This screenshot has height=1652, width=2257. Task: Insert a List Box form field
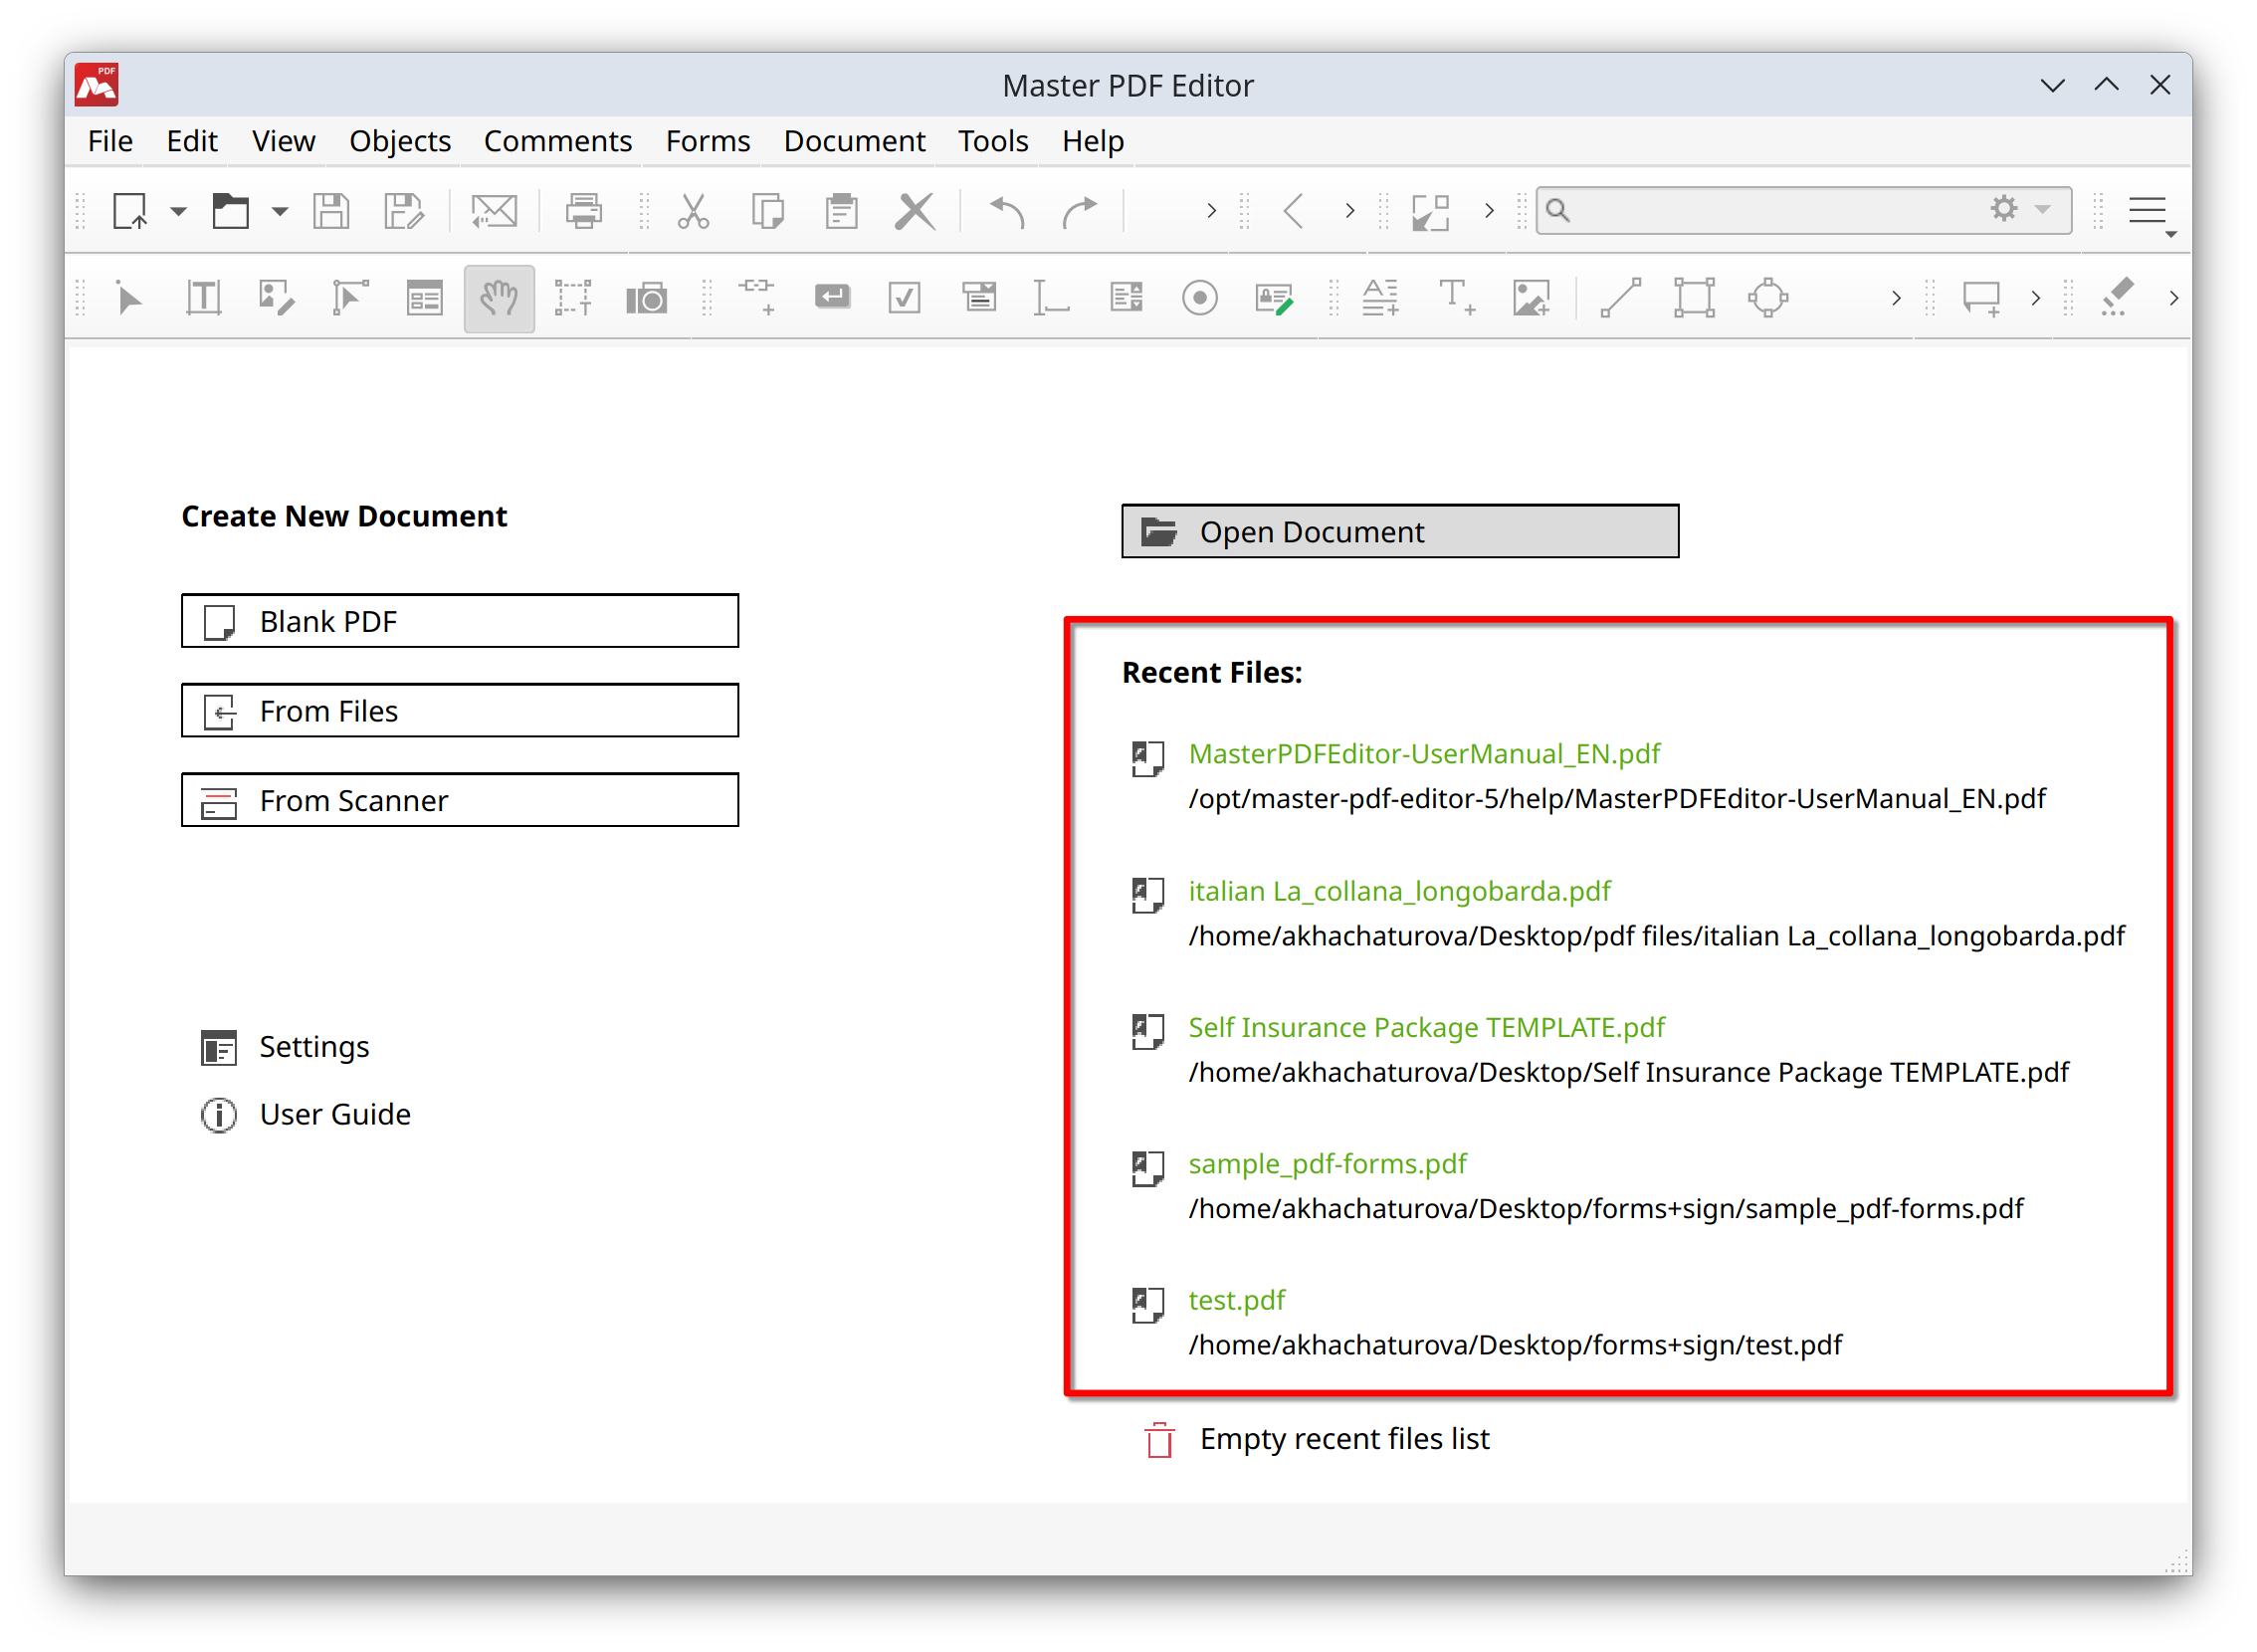(x=1126, y=297)
